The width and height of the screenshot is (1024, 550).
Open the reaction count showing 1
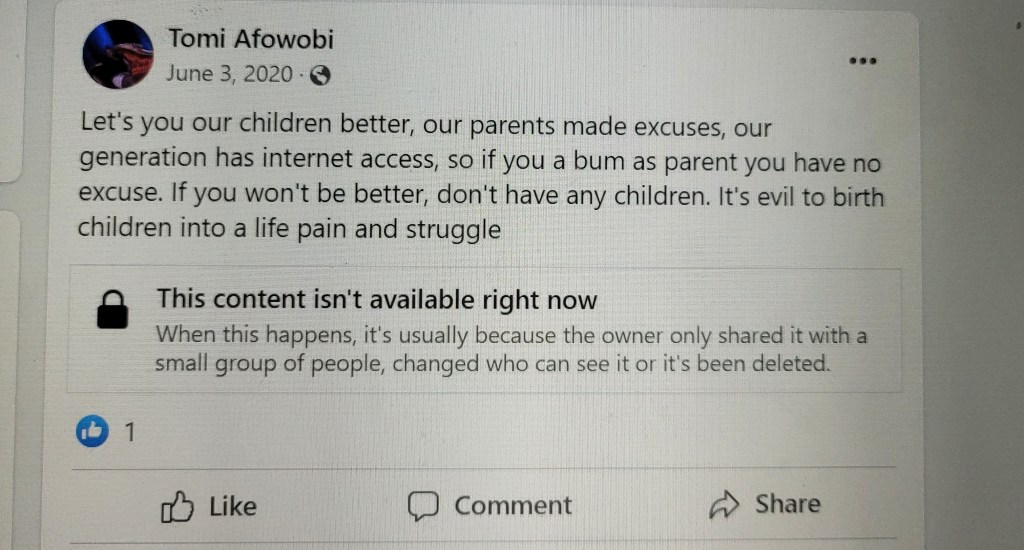click(128, 432)
